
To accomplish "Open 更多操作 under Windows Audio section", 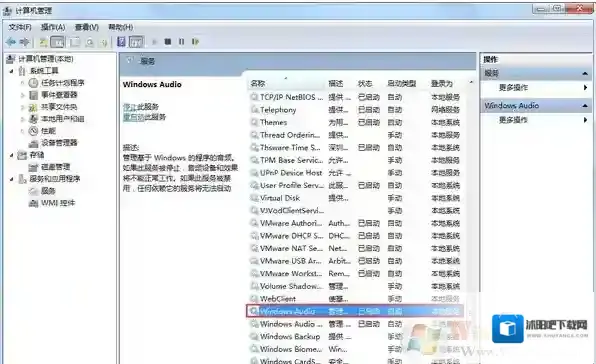I will click(x=513, y=120).
